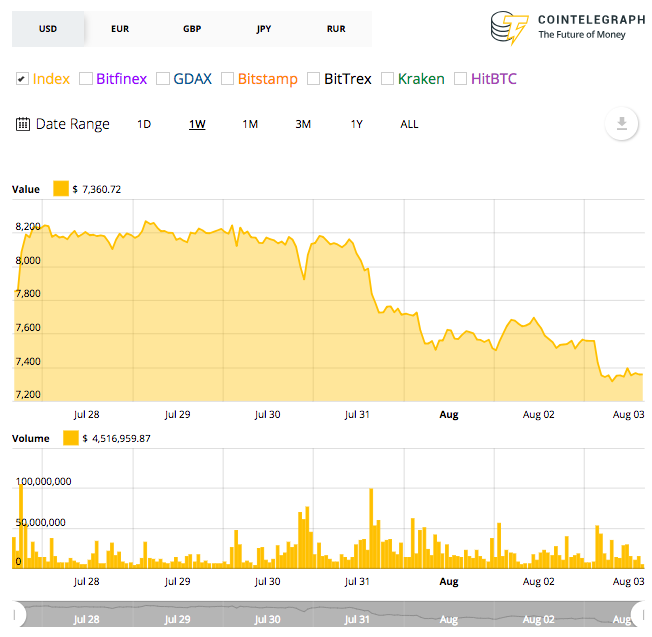Grab the left handle of range navigator
This screenshot has width=652, height=637.
15,614
